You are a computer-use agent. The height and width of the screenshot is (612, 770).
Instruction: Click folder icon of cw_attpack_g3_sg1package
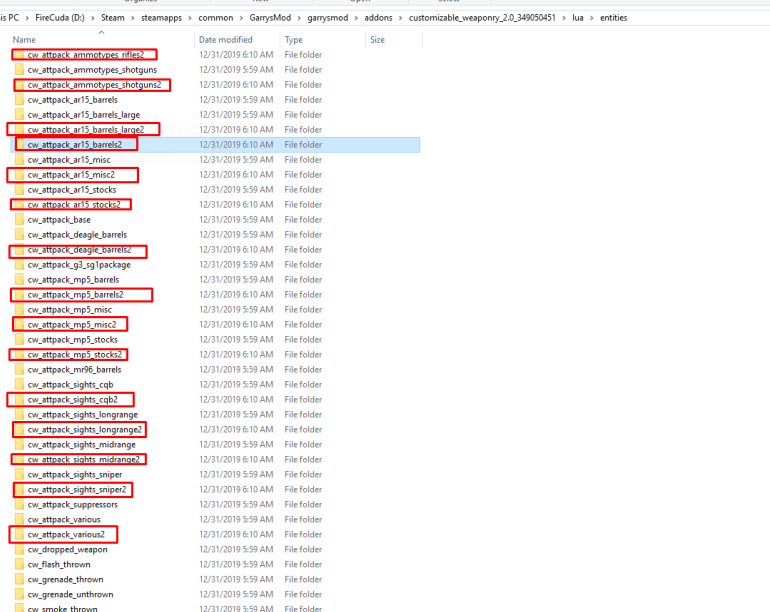coord(19,264)
